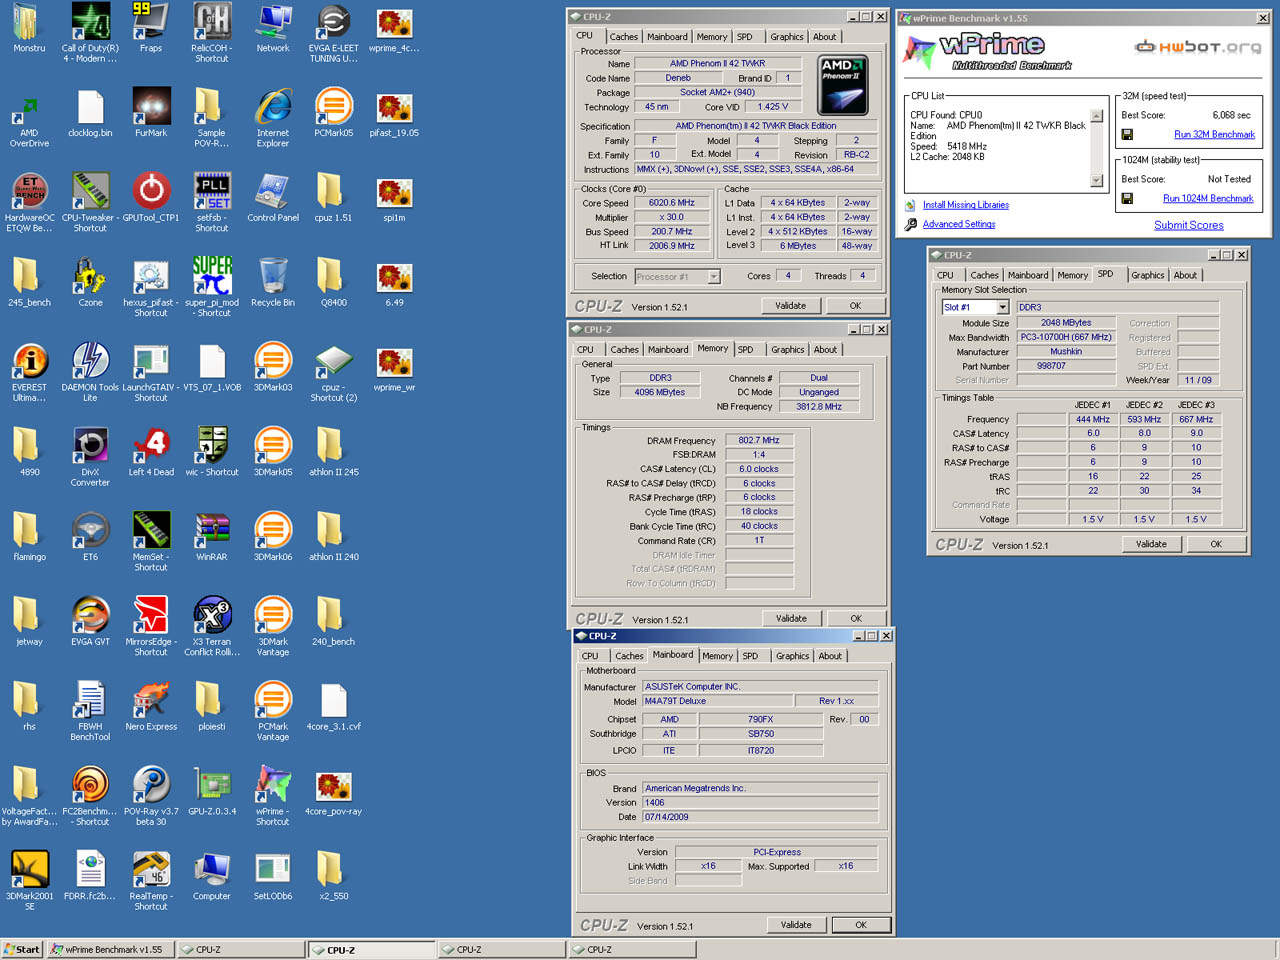Screen dimensions: 1280x960
Task: Click Run 32M Benchmark link
Action: tap(1214, 134)
